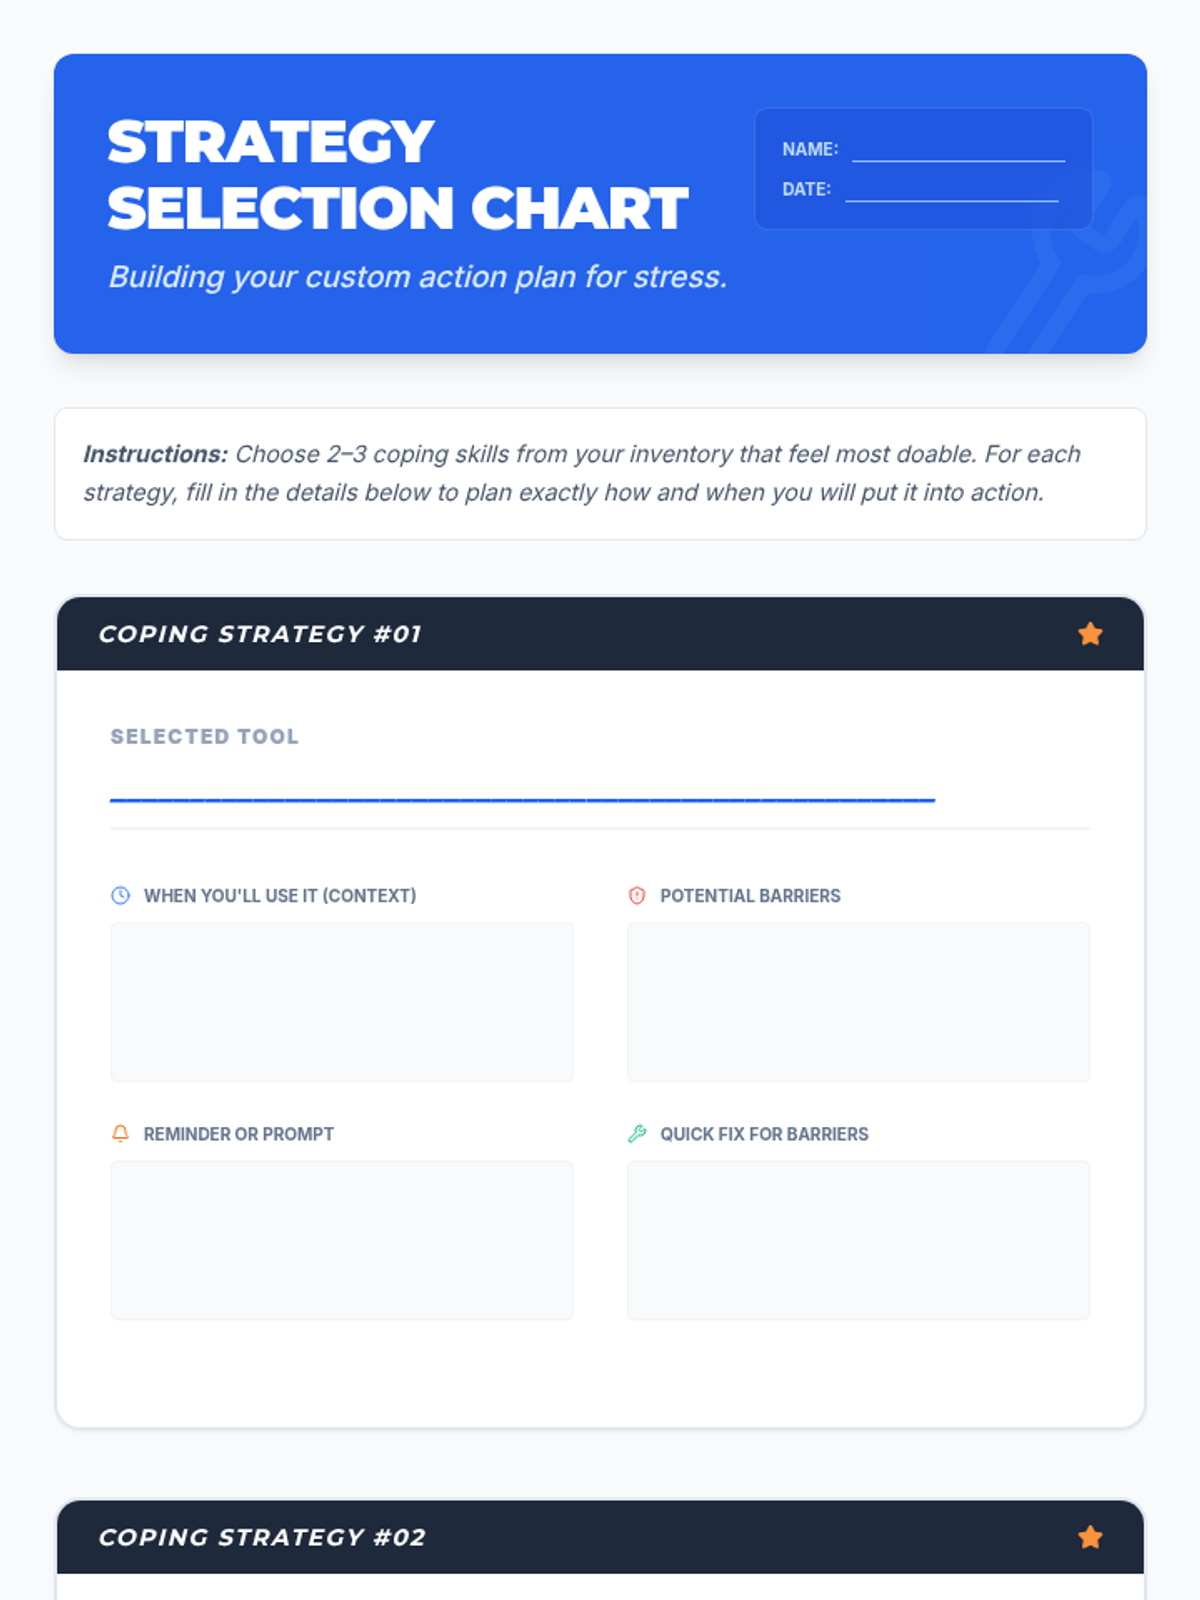Click the Strategy Selection Chart title
This screenshot has width=1200, height=1600.
tap(398, 175)
